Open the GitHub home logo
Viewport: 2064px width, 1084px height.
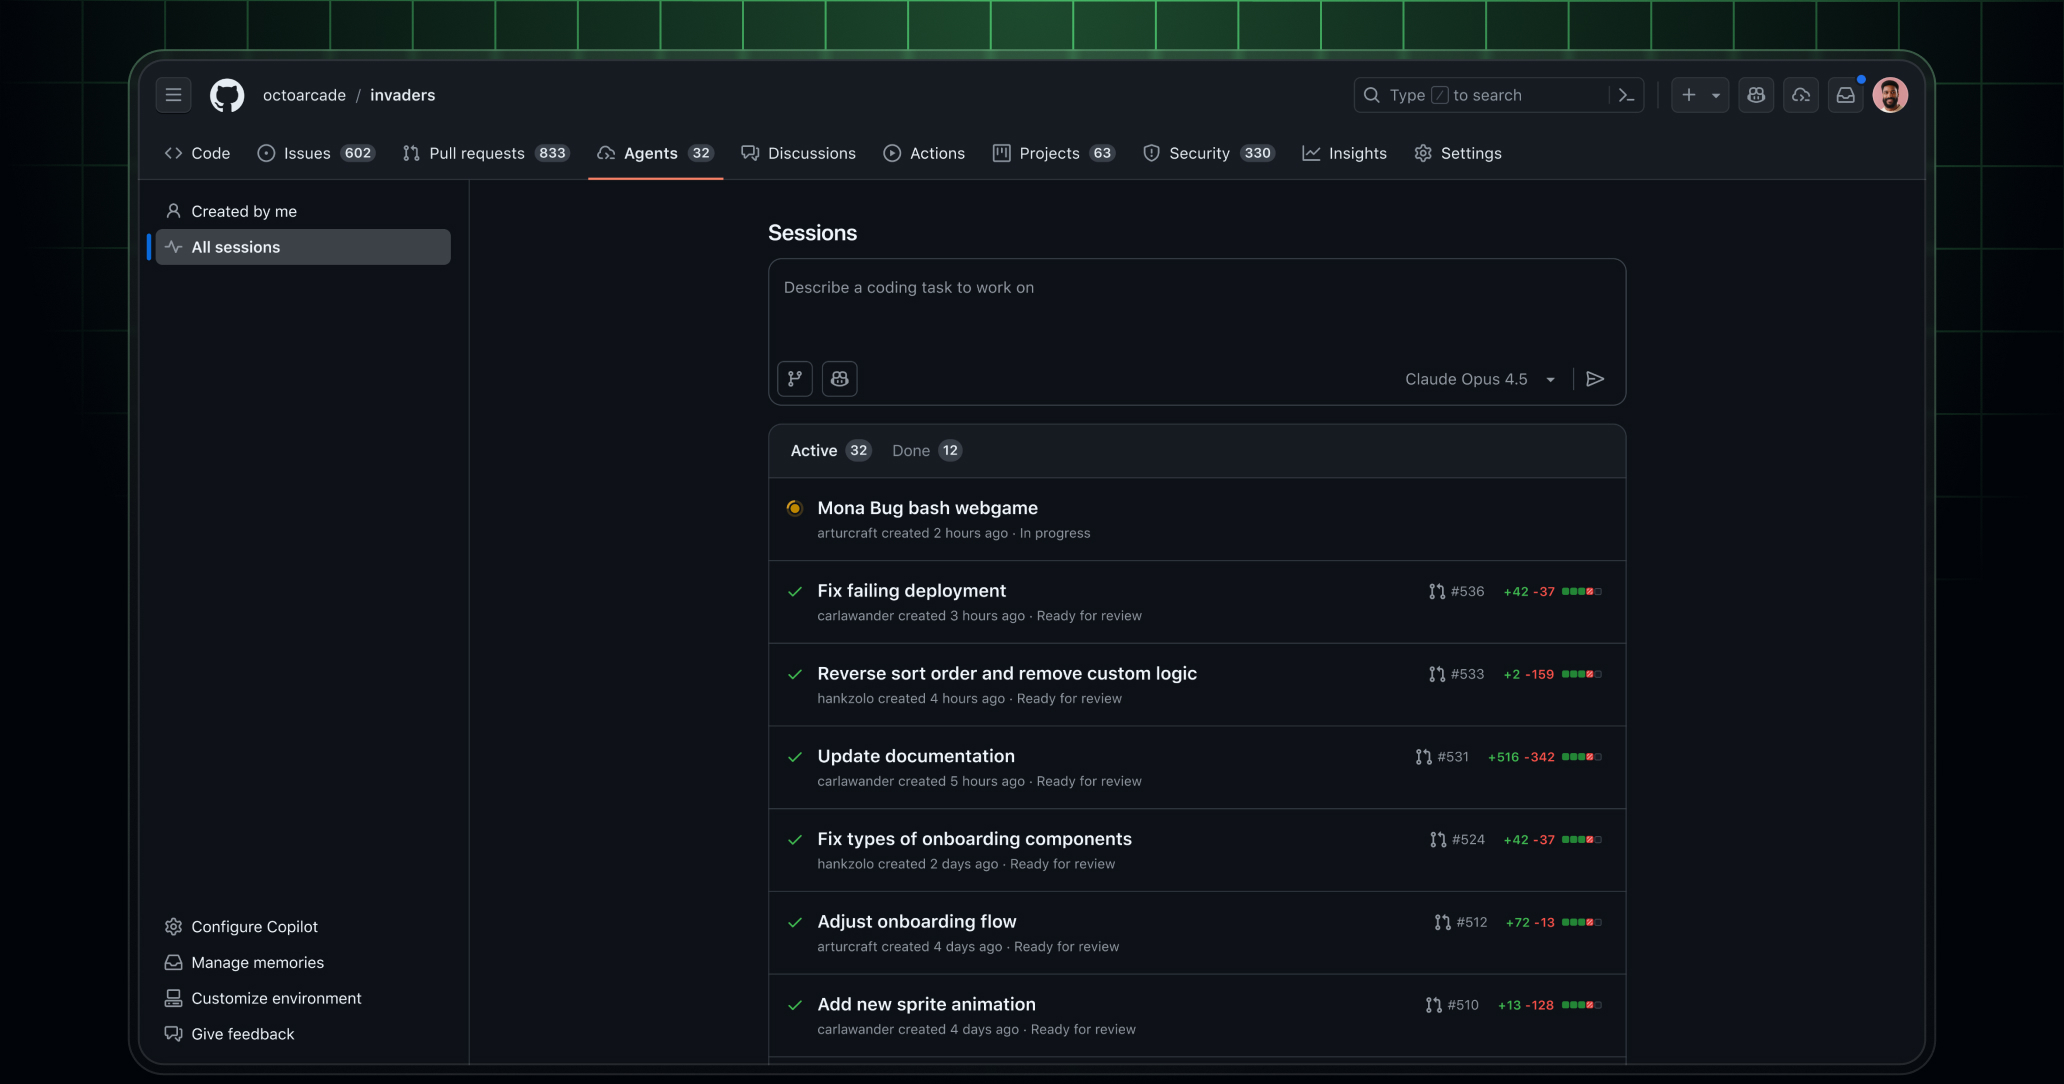(226, 95)
